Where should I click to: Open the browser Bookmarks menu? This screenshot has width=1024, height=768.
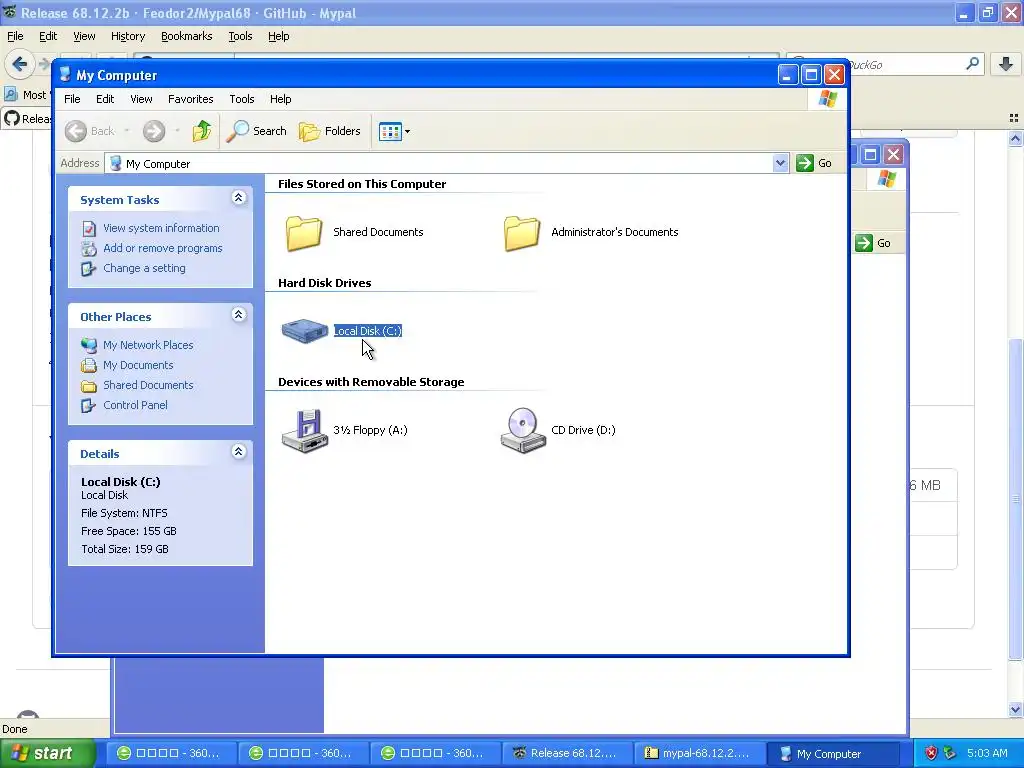pos(187,37)
